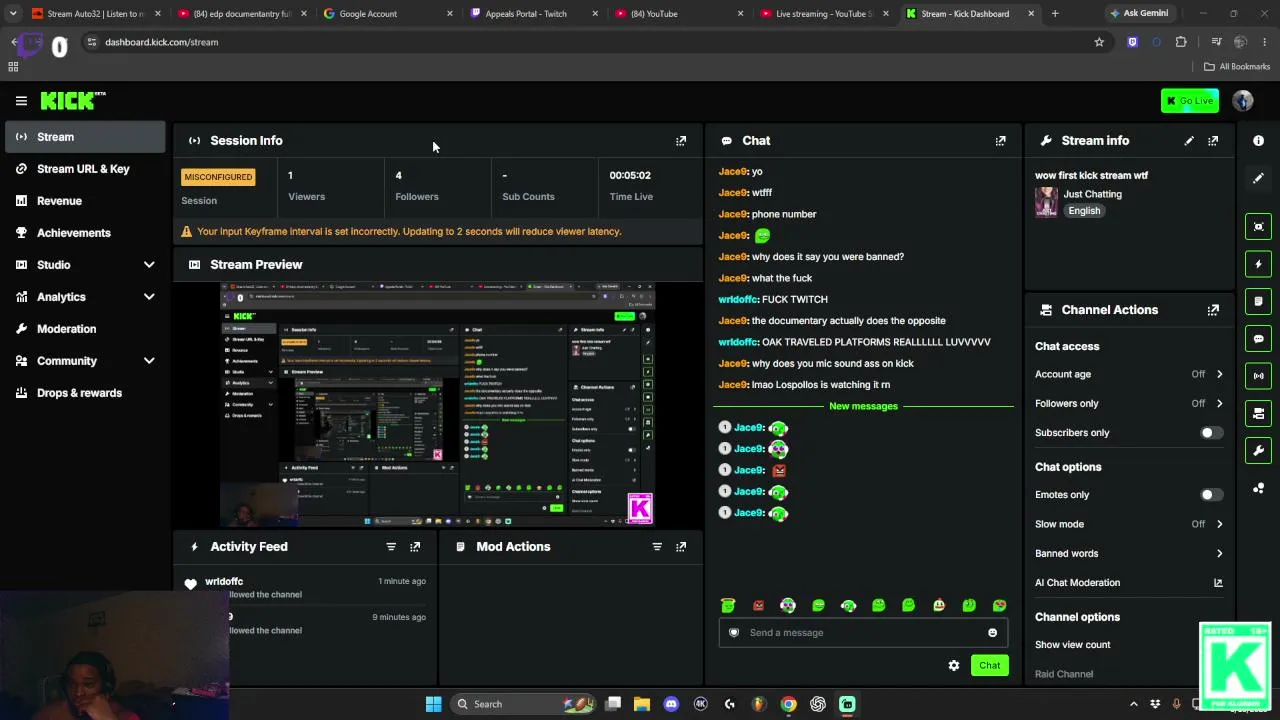Expand the Community menu
The height and width of the screenshot is (720, 1280).
point(149,361)
